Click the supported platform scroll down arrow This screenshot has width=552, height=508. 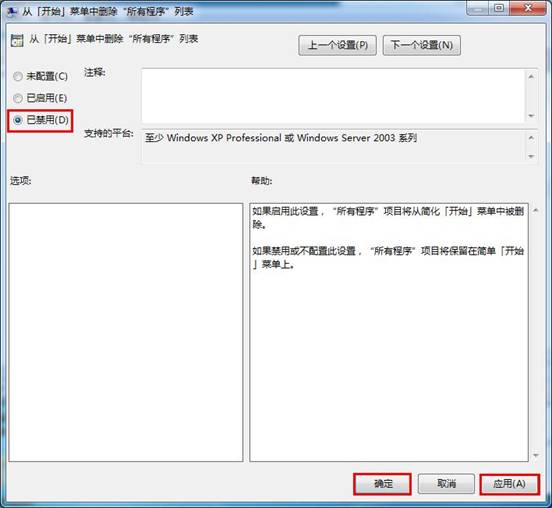[531, 156]
